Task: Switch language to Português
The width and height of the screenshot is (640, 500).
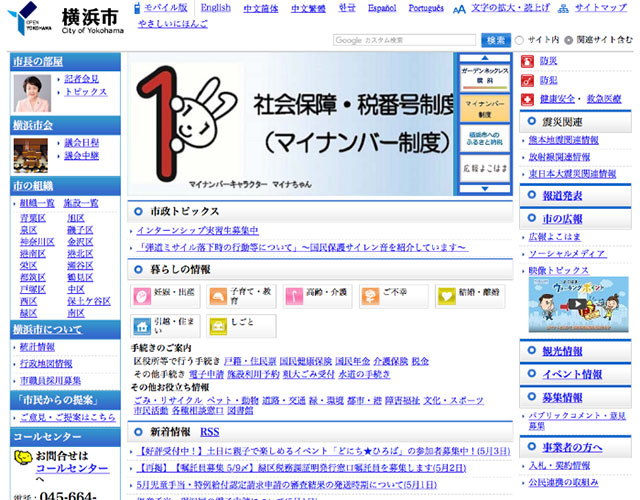Action: 426,8
